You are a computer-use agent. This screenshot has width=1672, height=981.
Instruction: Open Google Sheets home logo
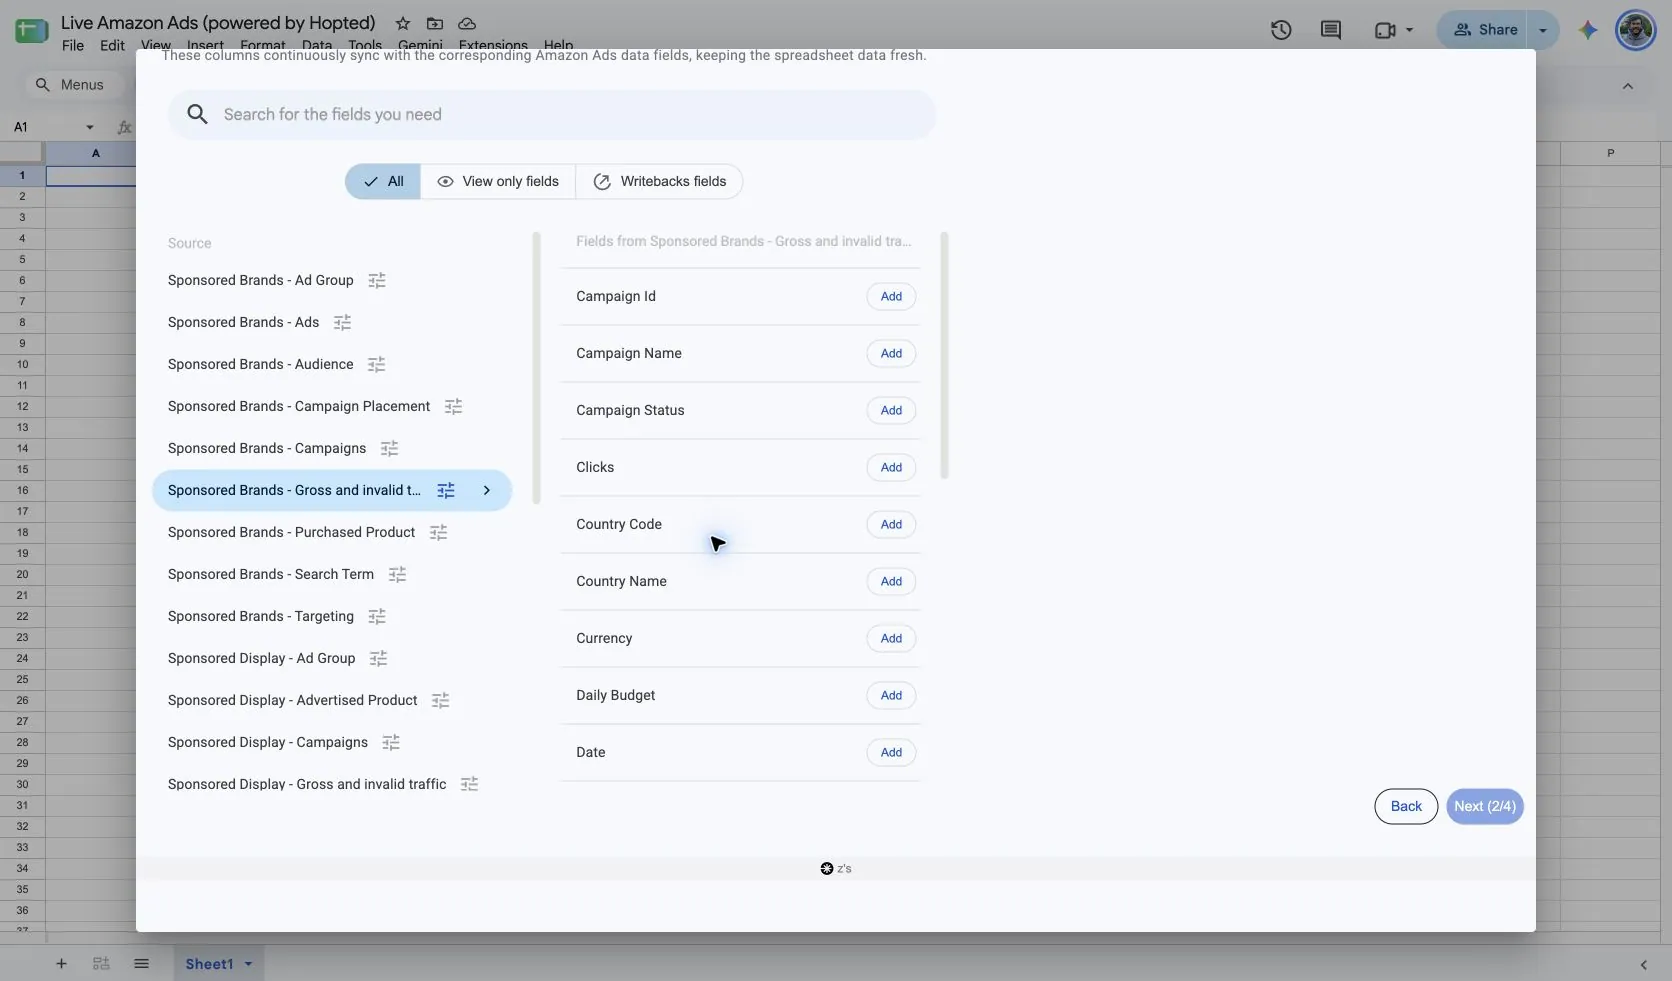[31, 31]
